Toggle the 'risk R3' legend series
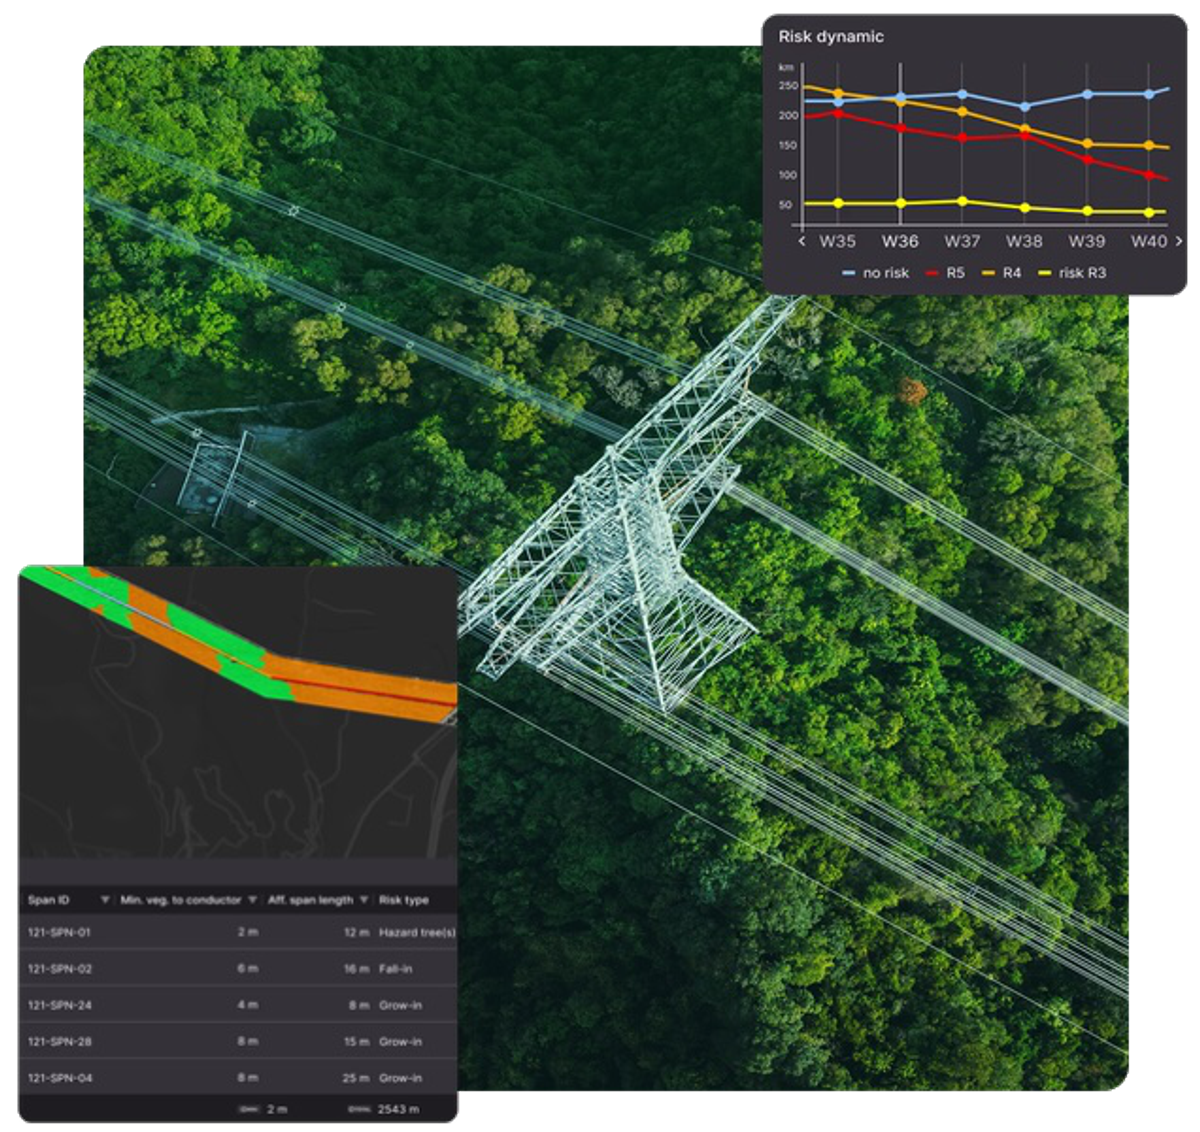This screenshot has height=1132, width=1200. (1072, 272)
